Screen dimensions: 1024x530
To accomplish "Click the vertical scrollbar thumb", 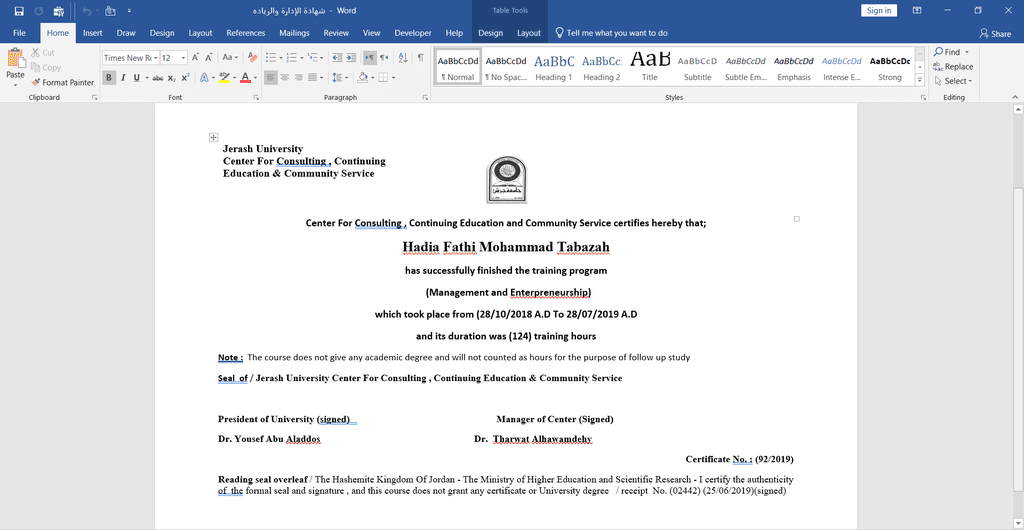I will pos(1017,339).
